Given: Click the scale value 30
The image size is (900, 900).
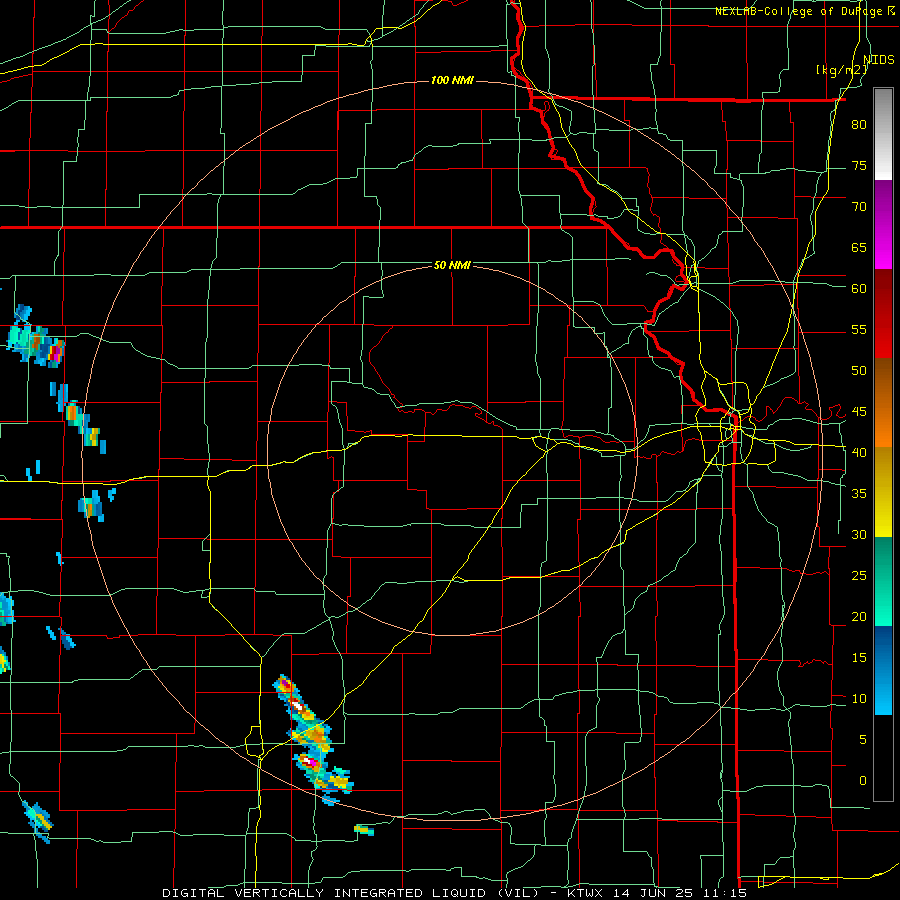Looking at the screenshot, I should point(859,535).
